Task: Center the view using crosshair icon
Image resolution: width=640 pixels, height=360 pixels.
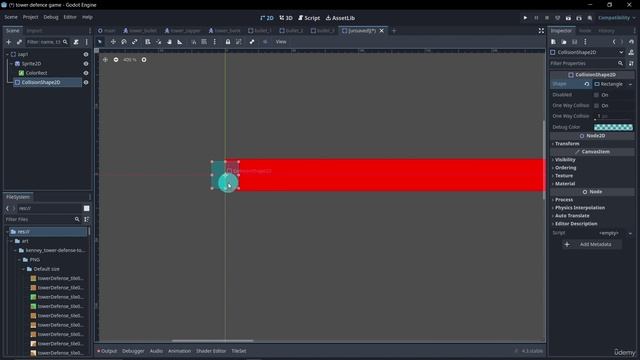Action: (105, 60)
